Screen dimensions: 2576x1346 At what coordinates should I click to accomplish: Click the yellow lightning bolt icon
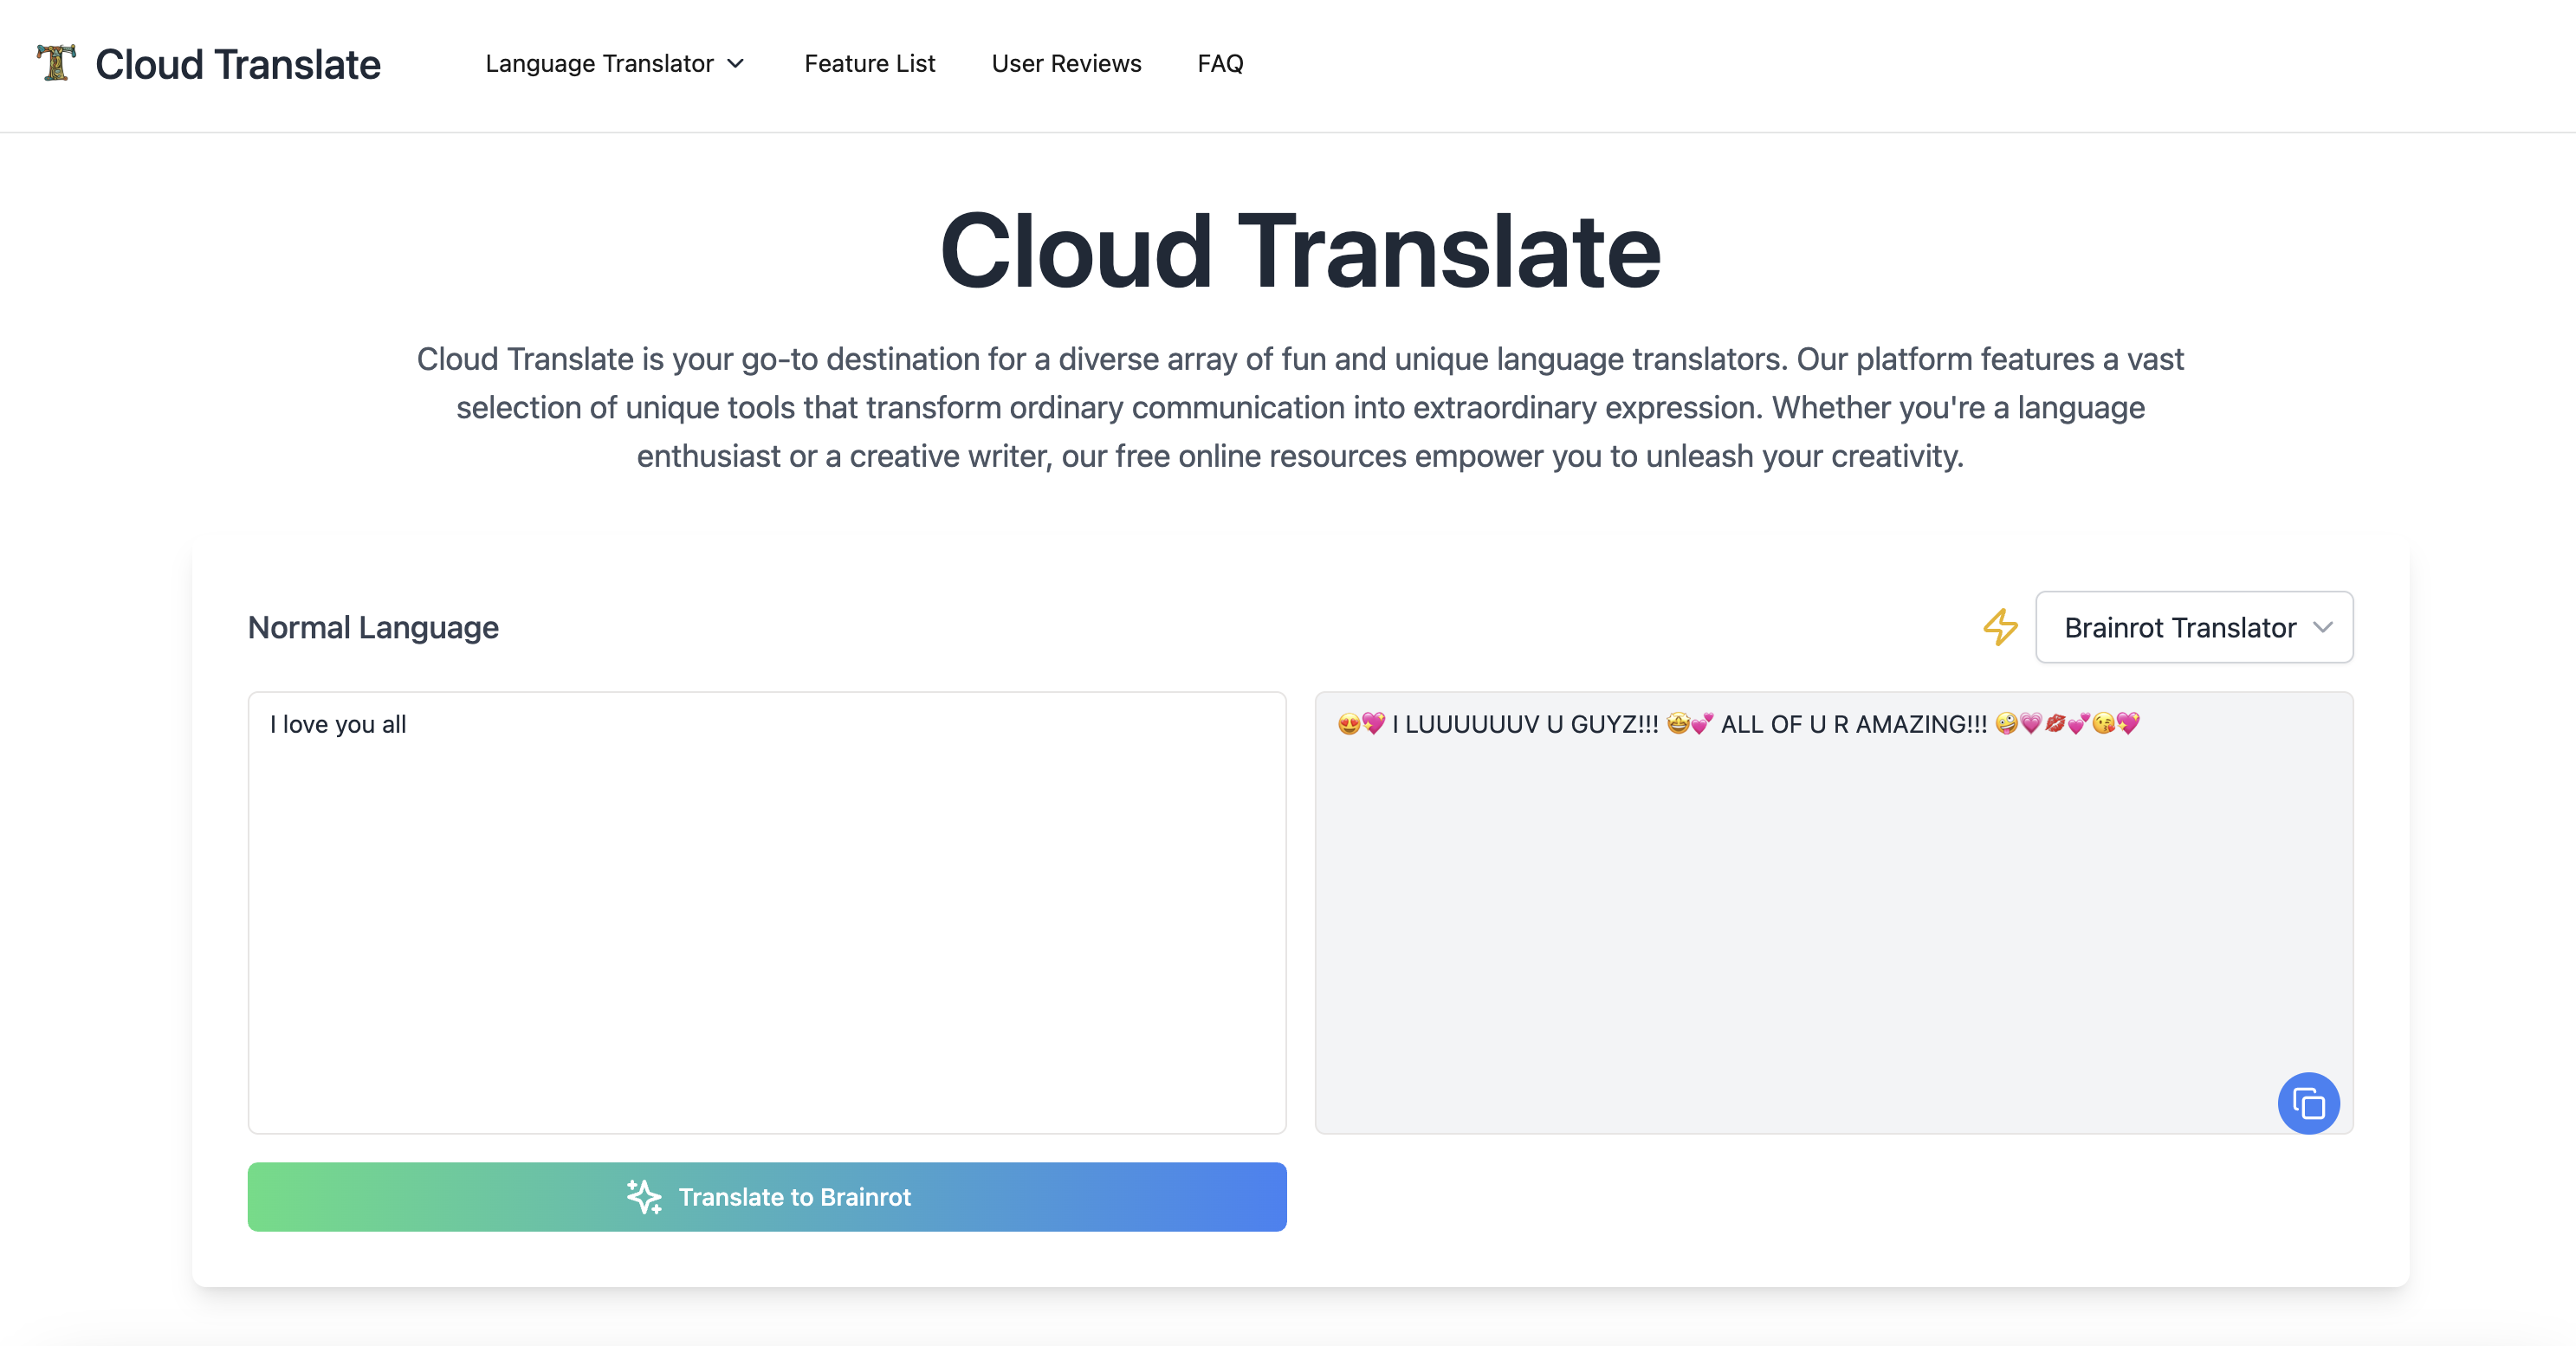click(2000, 627)
